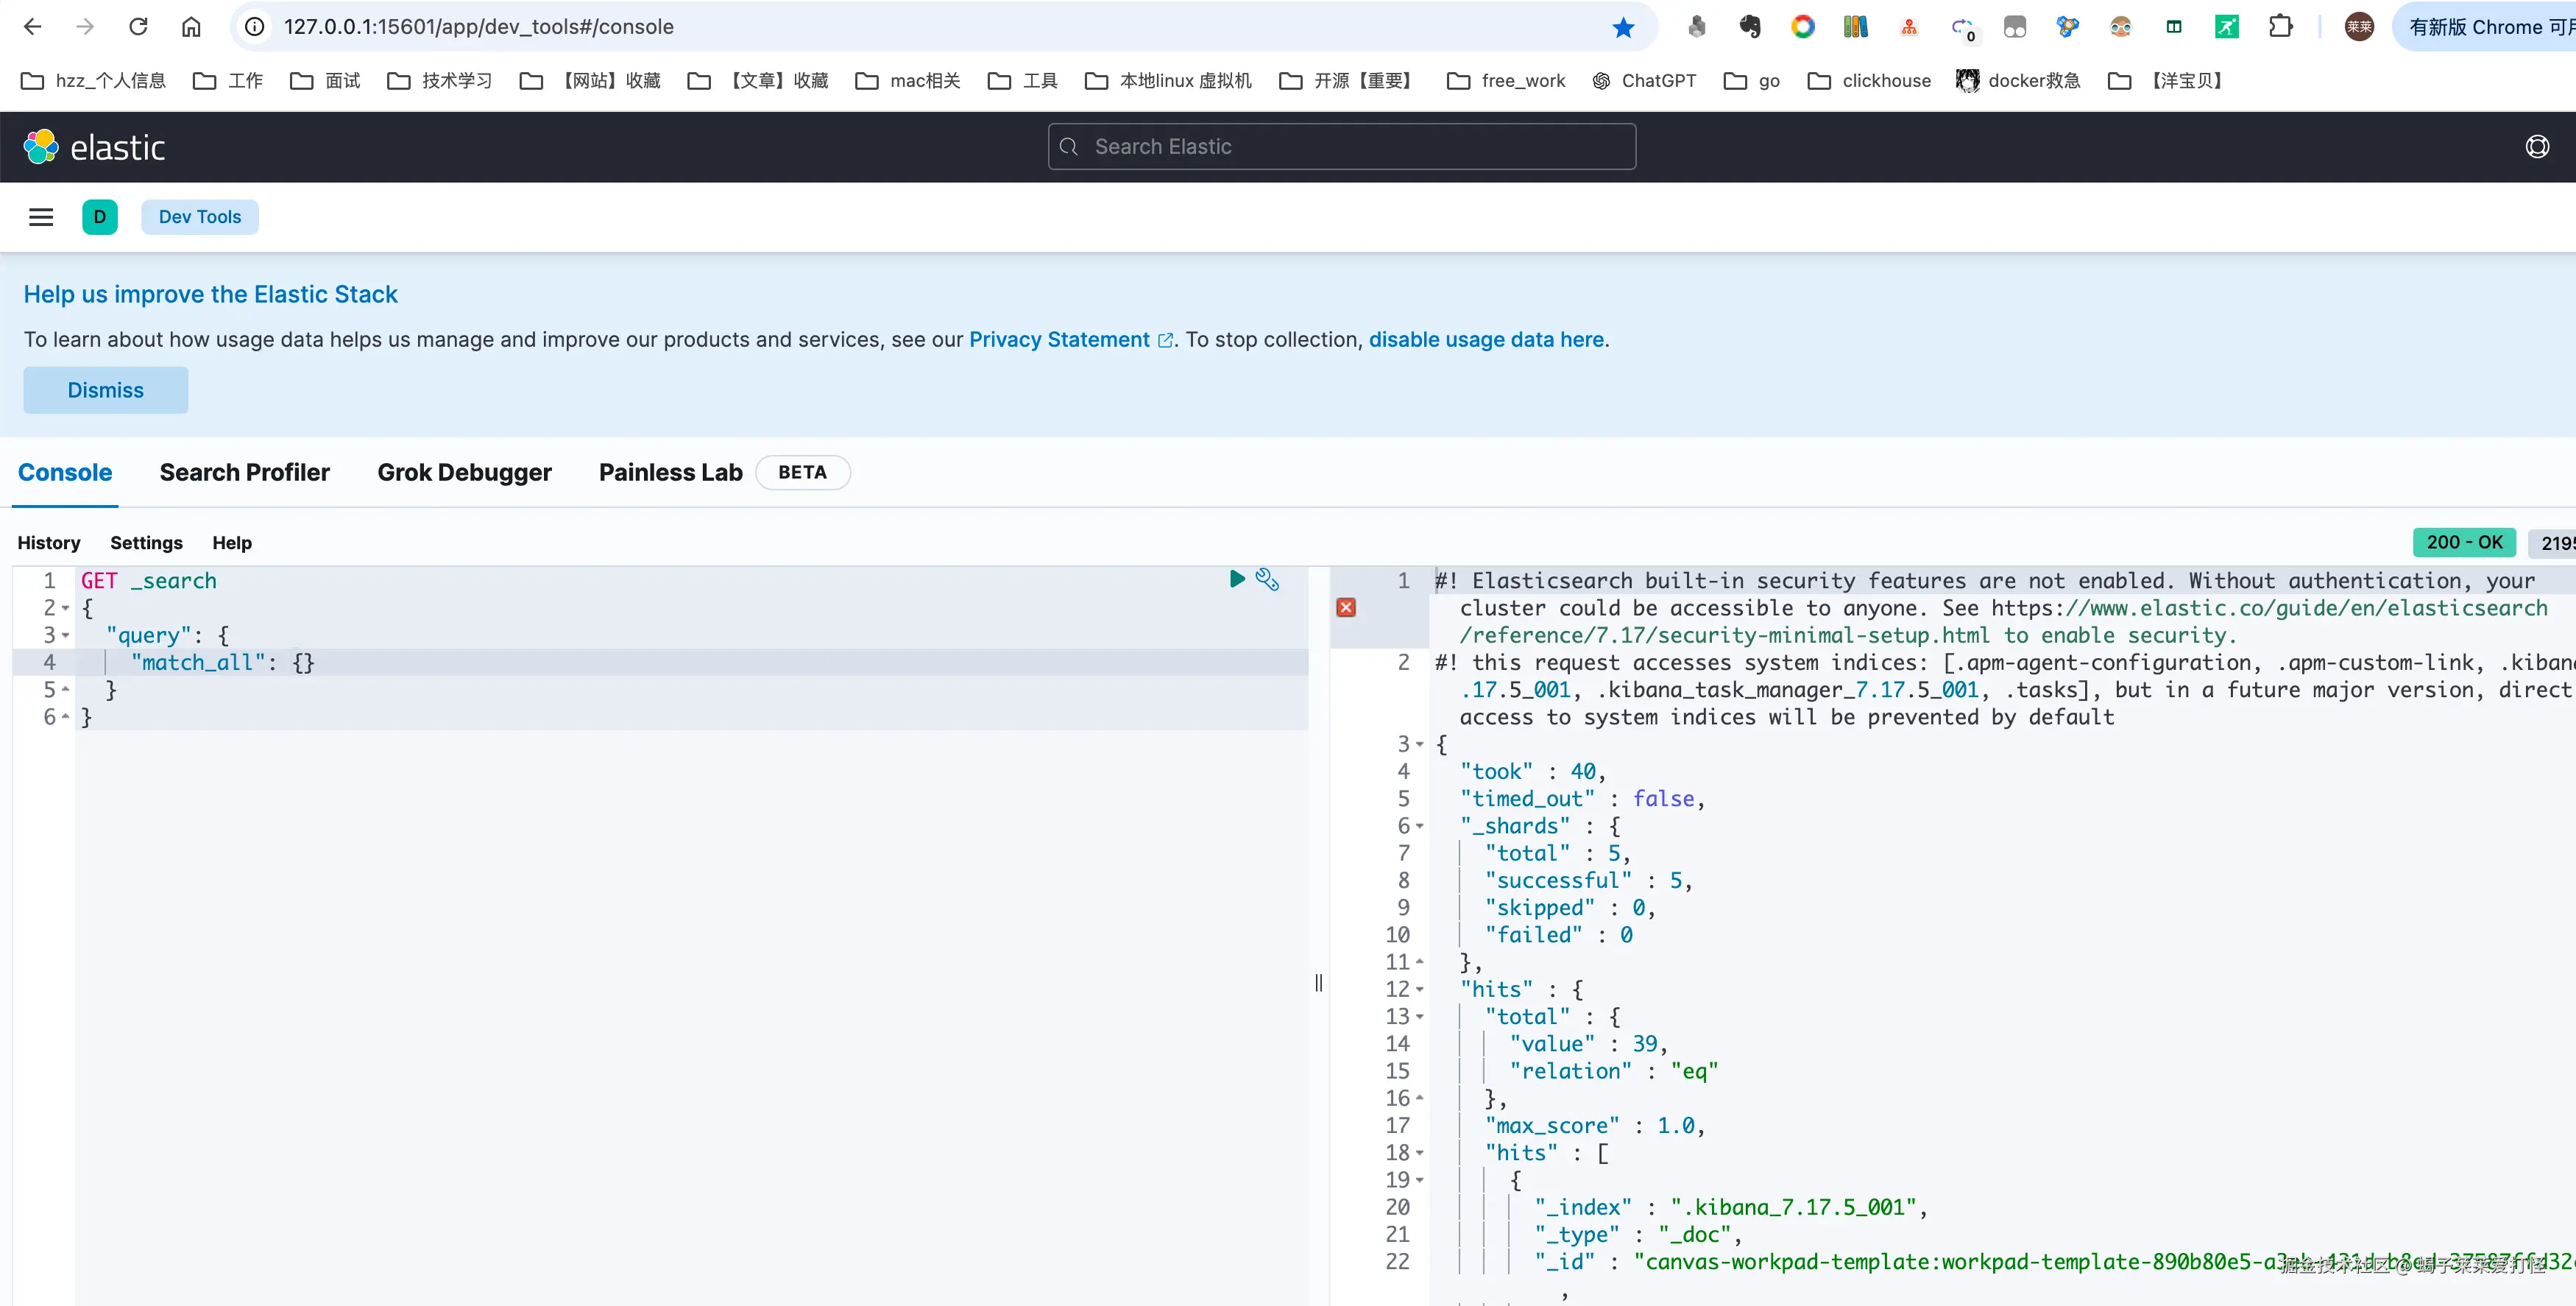Click the Dismiss button

(x=105, y=390)
